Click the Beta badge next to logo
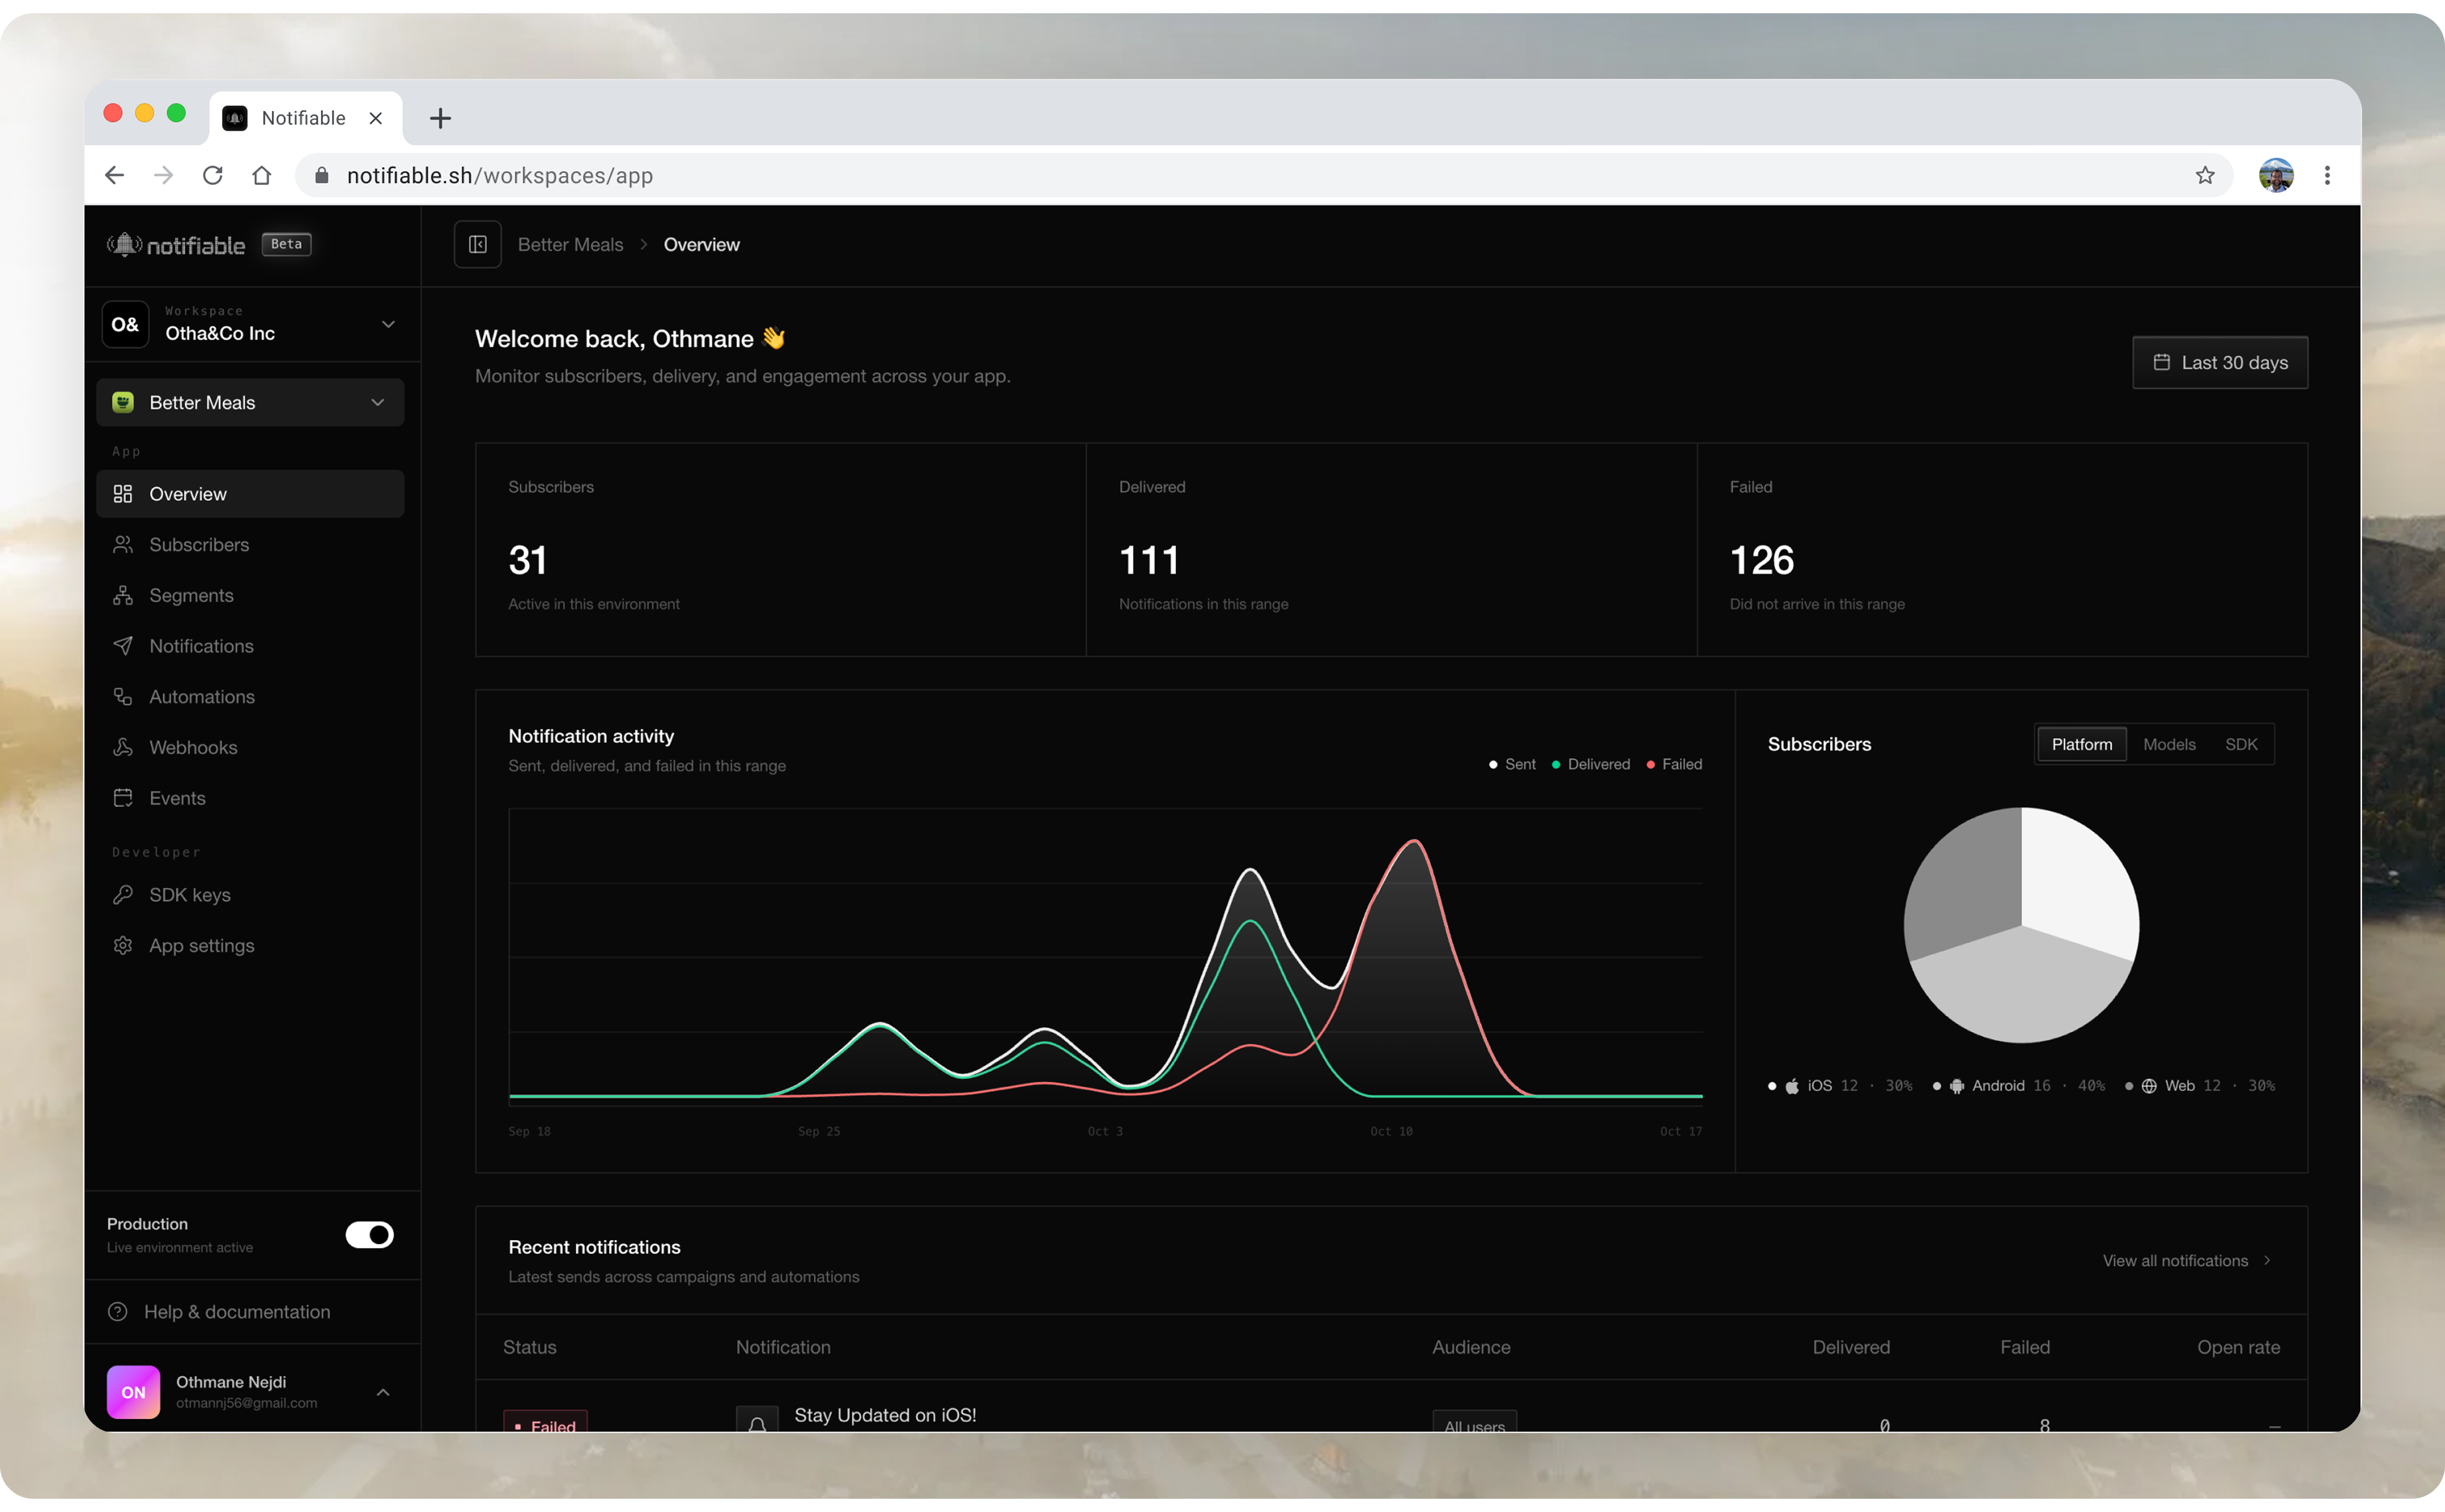Screen dimensions: 2445x1512 [286, 245]
